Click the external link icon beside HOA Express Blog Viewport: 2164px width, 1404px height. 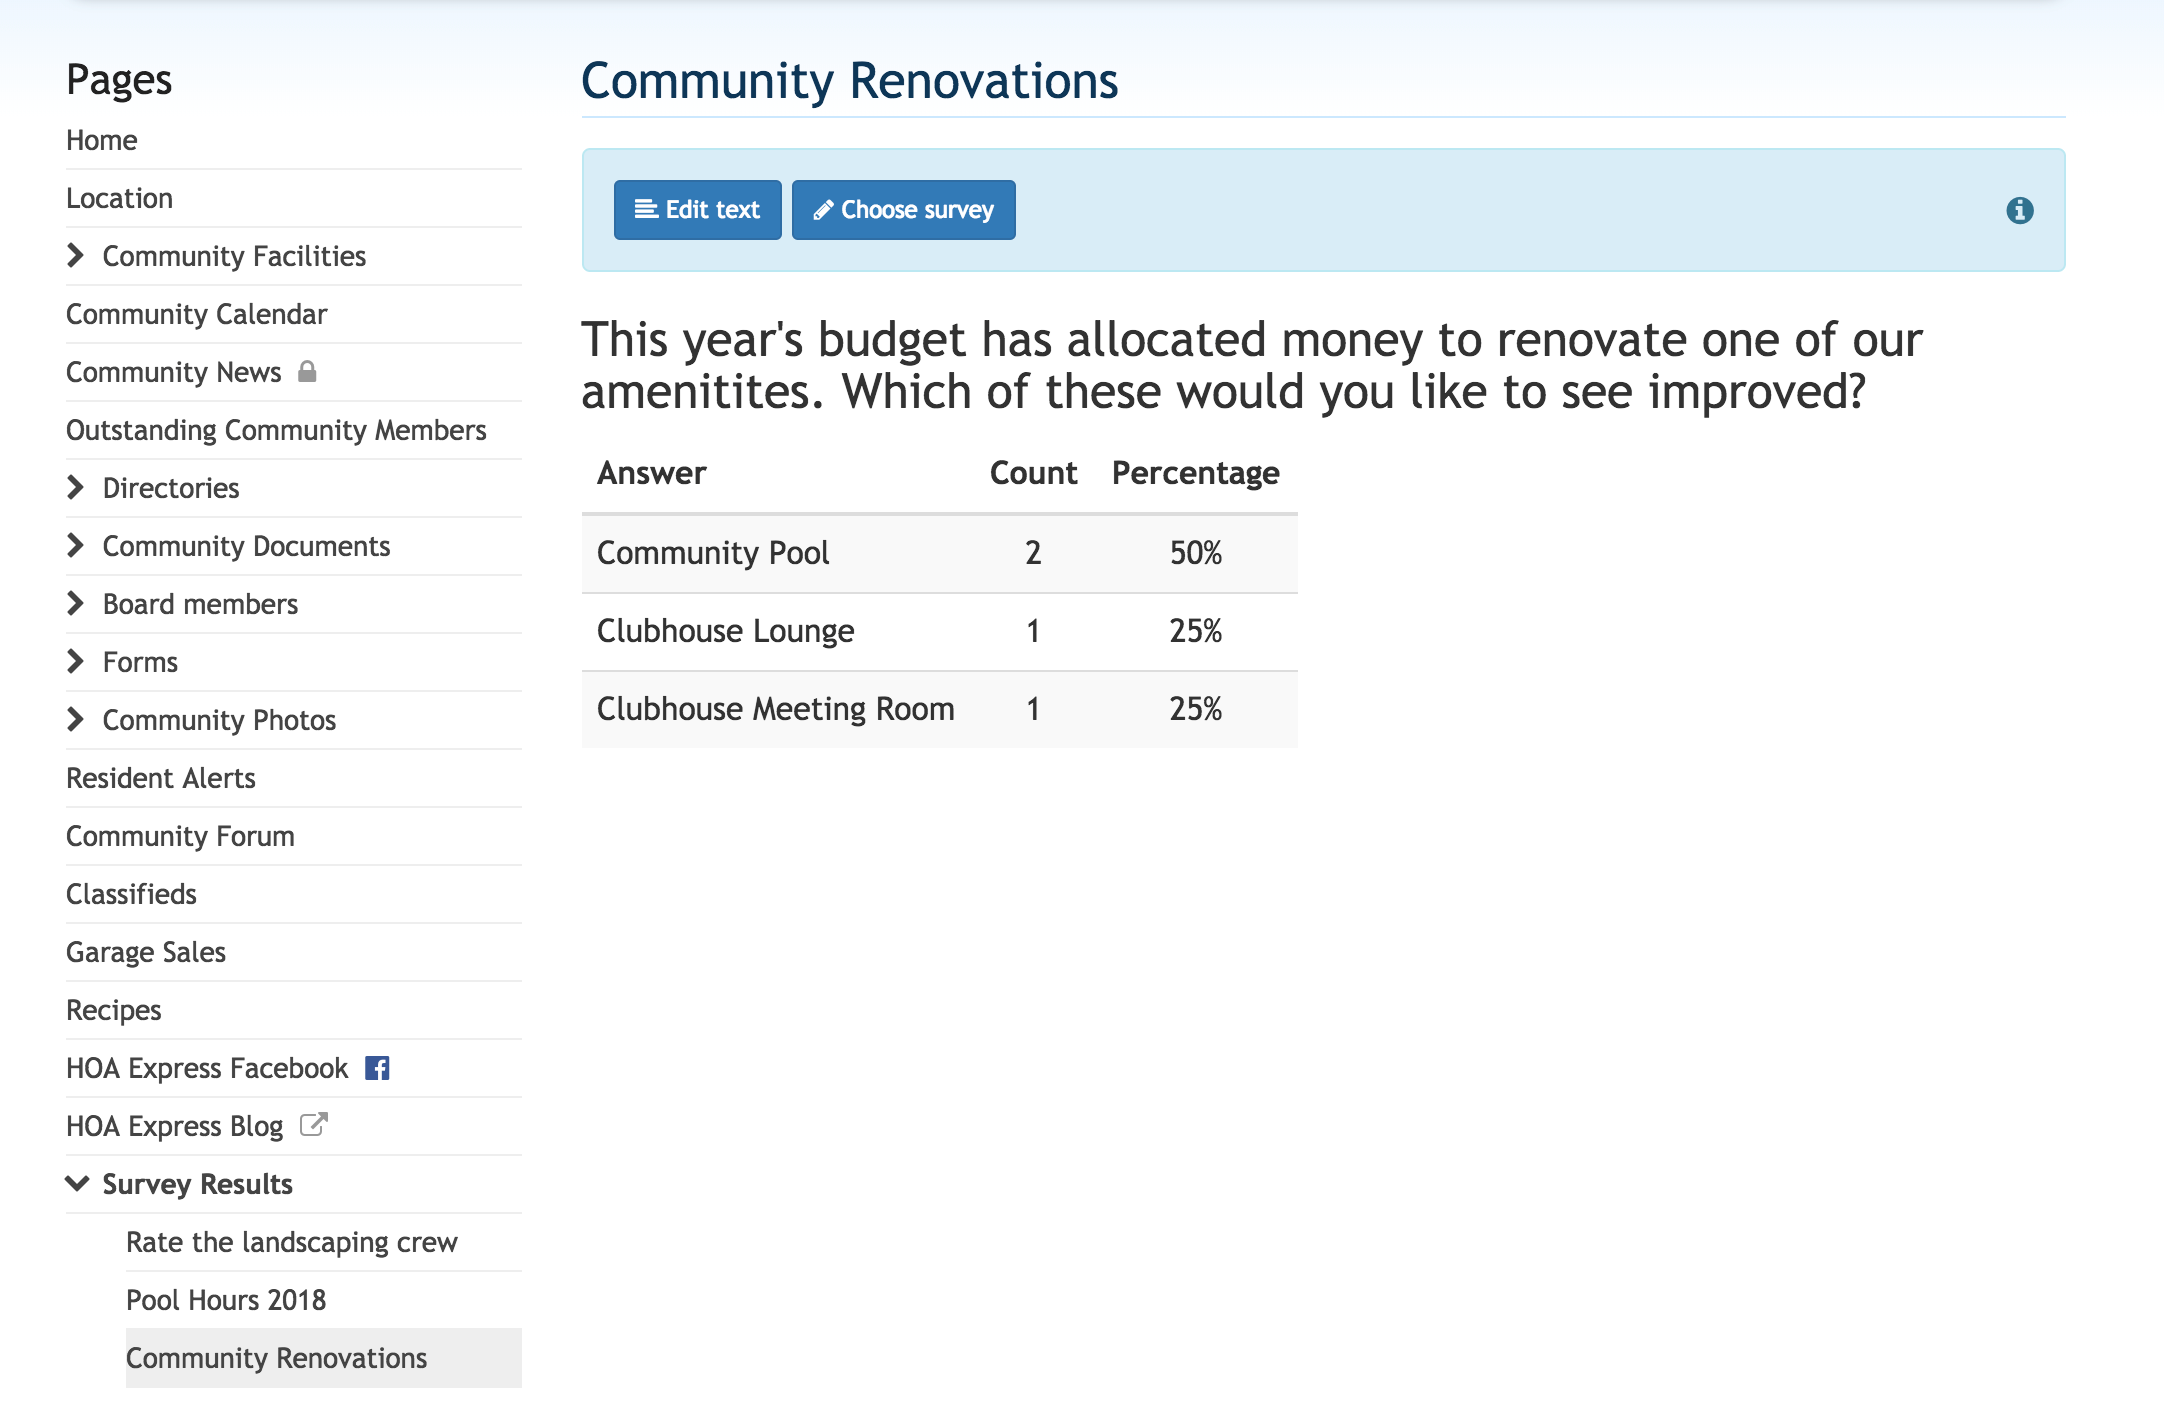[313, 1125]
